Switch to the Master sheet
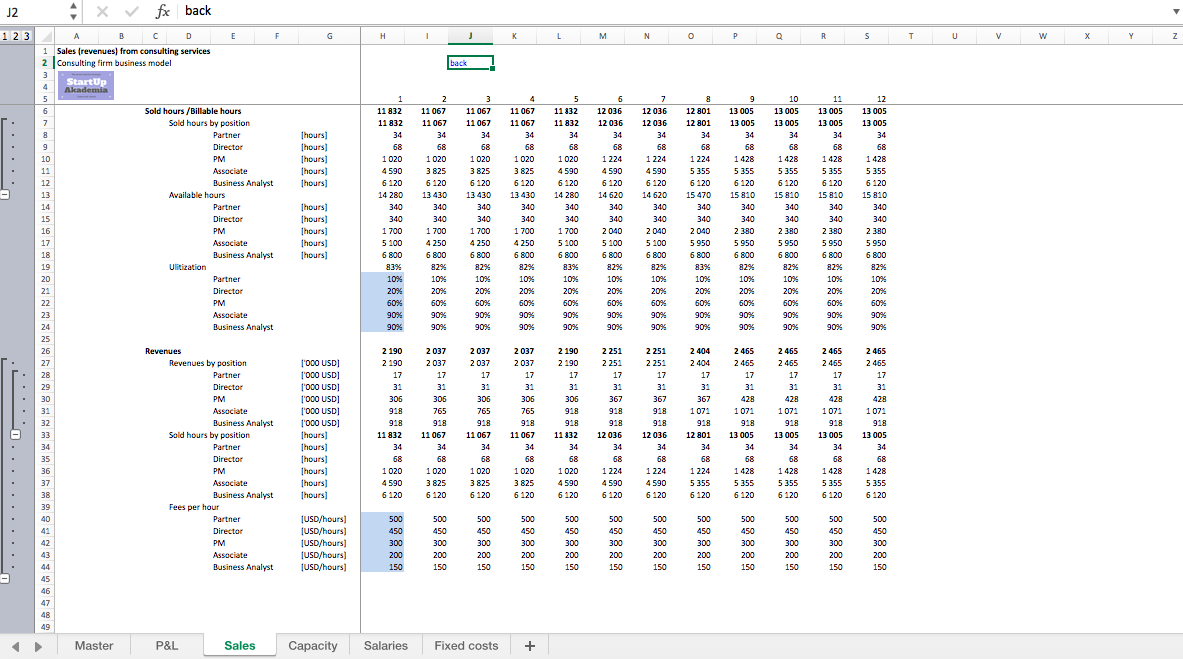This screenshot has width=1183, height=659. (x=94, y=645)
